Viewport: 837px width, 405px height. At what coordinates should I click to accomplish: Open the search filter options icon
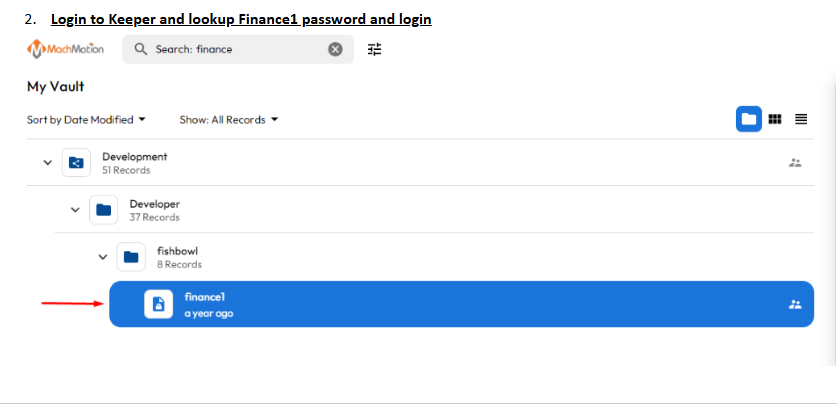pyautogui.click(x=375, y=49)
